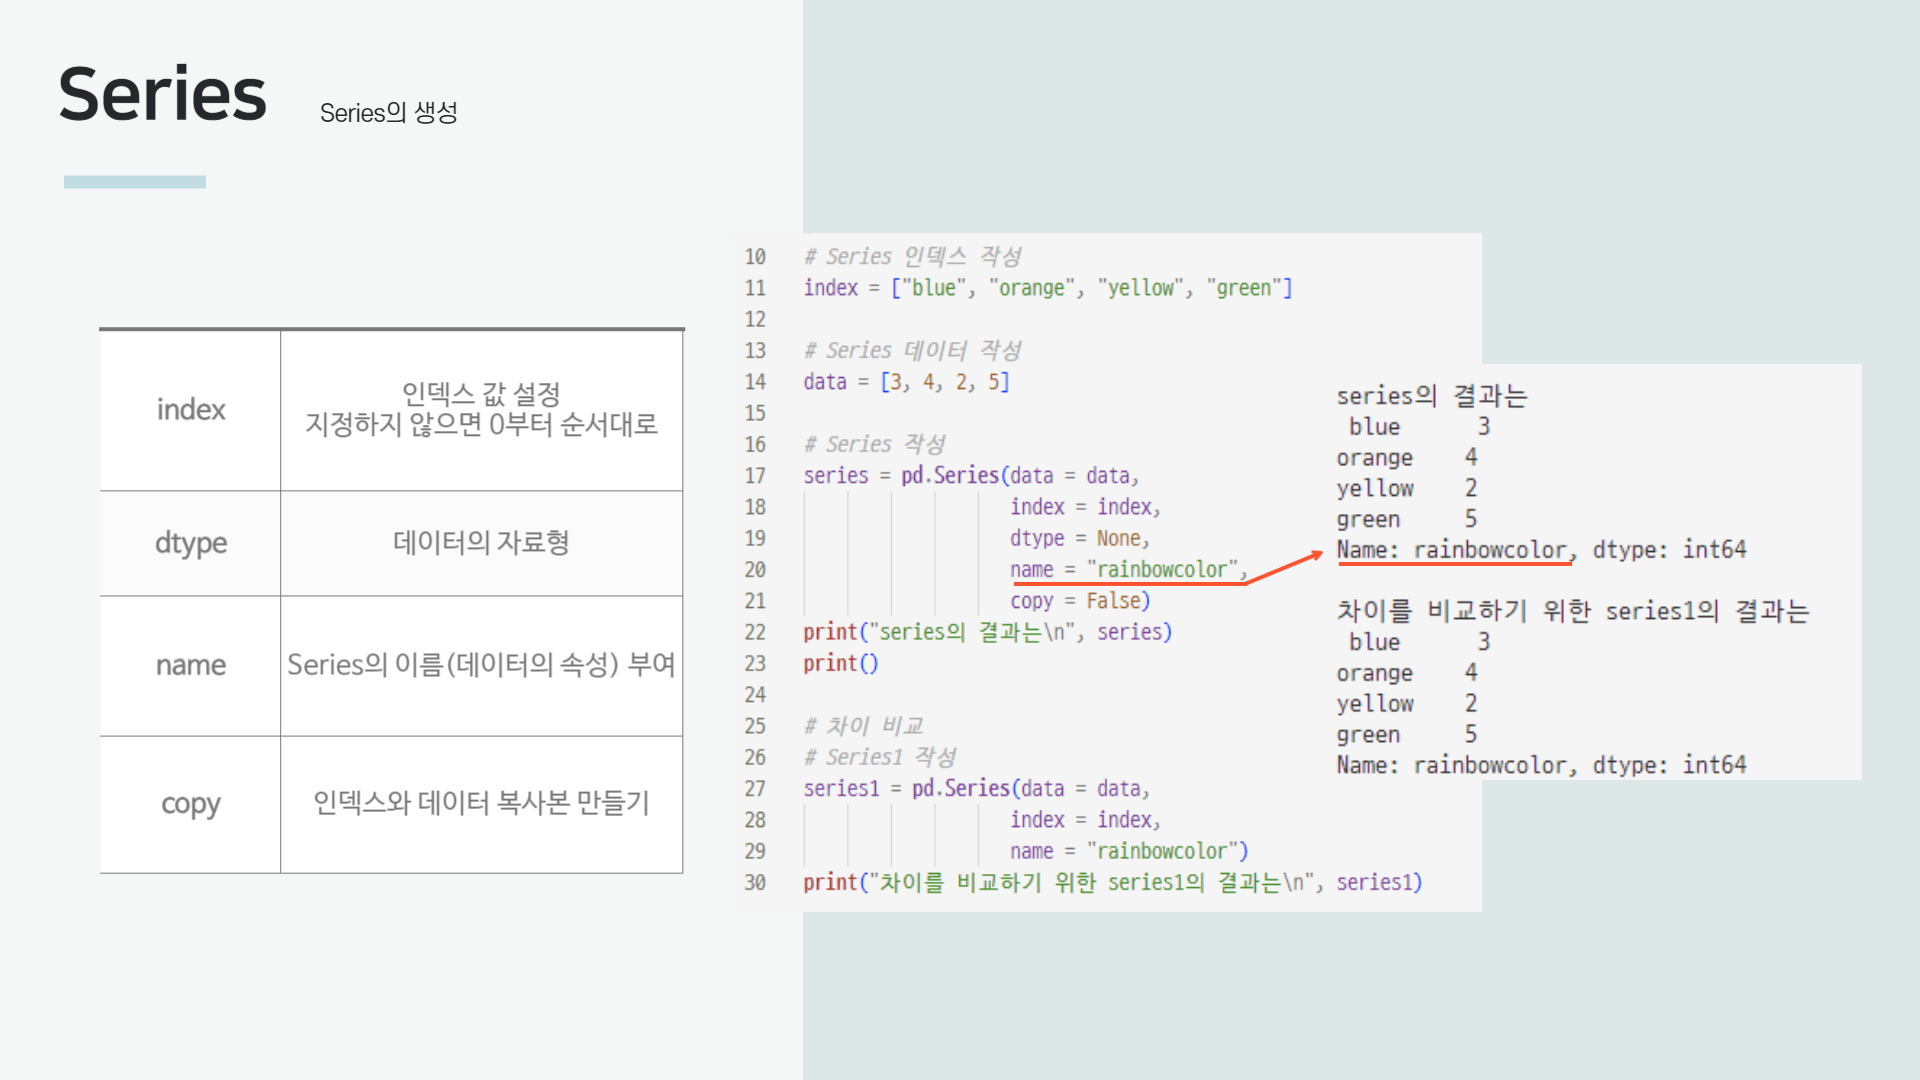The width and height of the screenshot is (1920, 1080).
Task: Click 'copy = False)' in the code
Action: click(x=1080, y=601)
